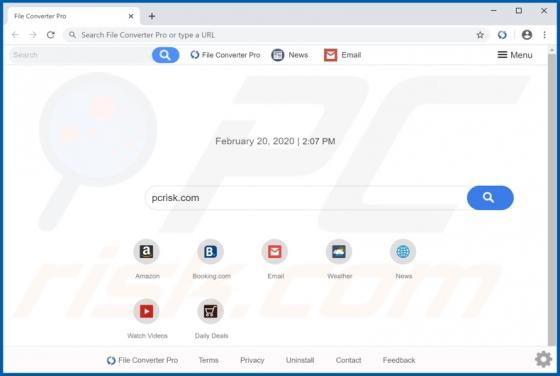
Task: Open the Email shortcut below search box
Action: pyautogui.click(x=275, y=251)
